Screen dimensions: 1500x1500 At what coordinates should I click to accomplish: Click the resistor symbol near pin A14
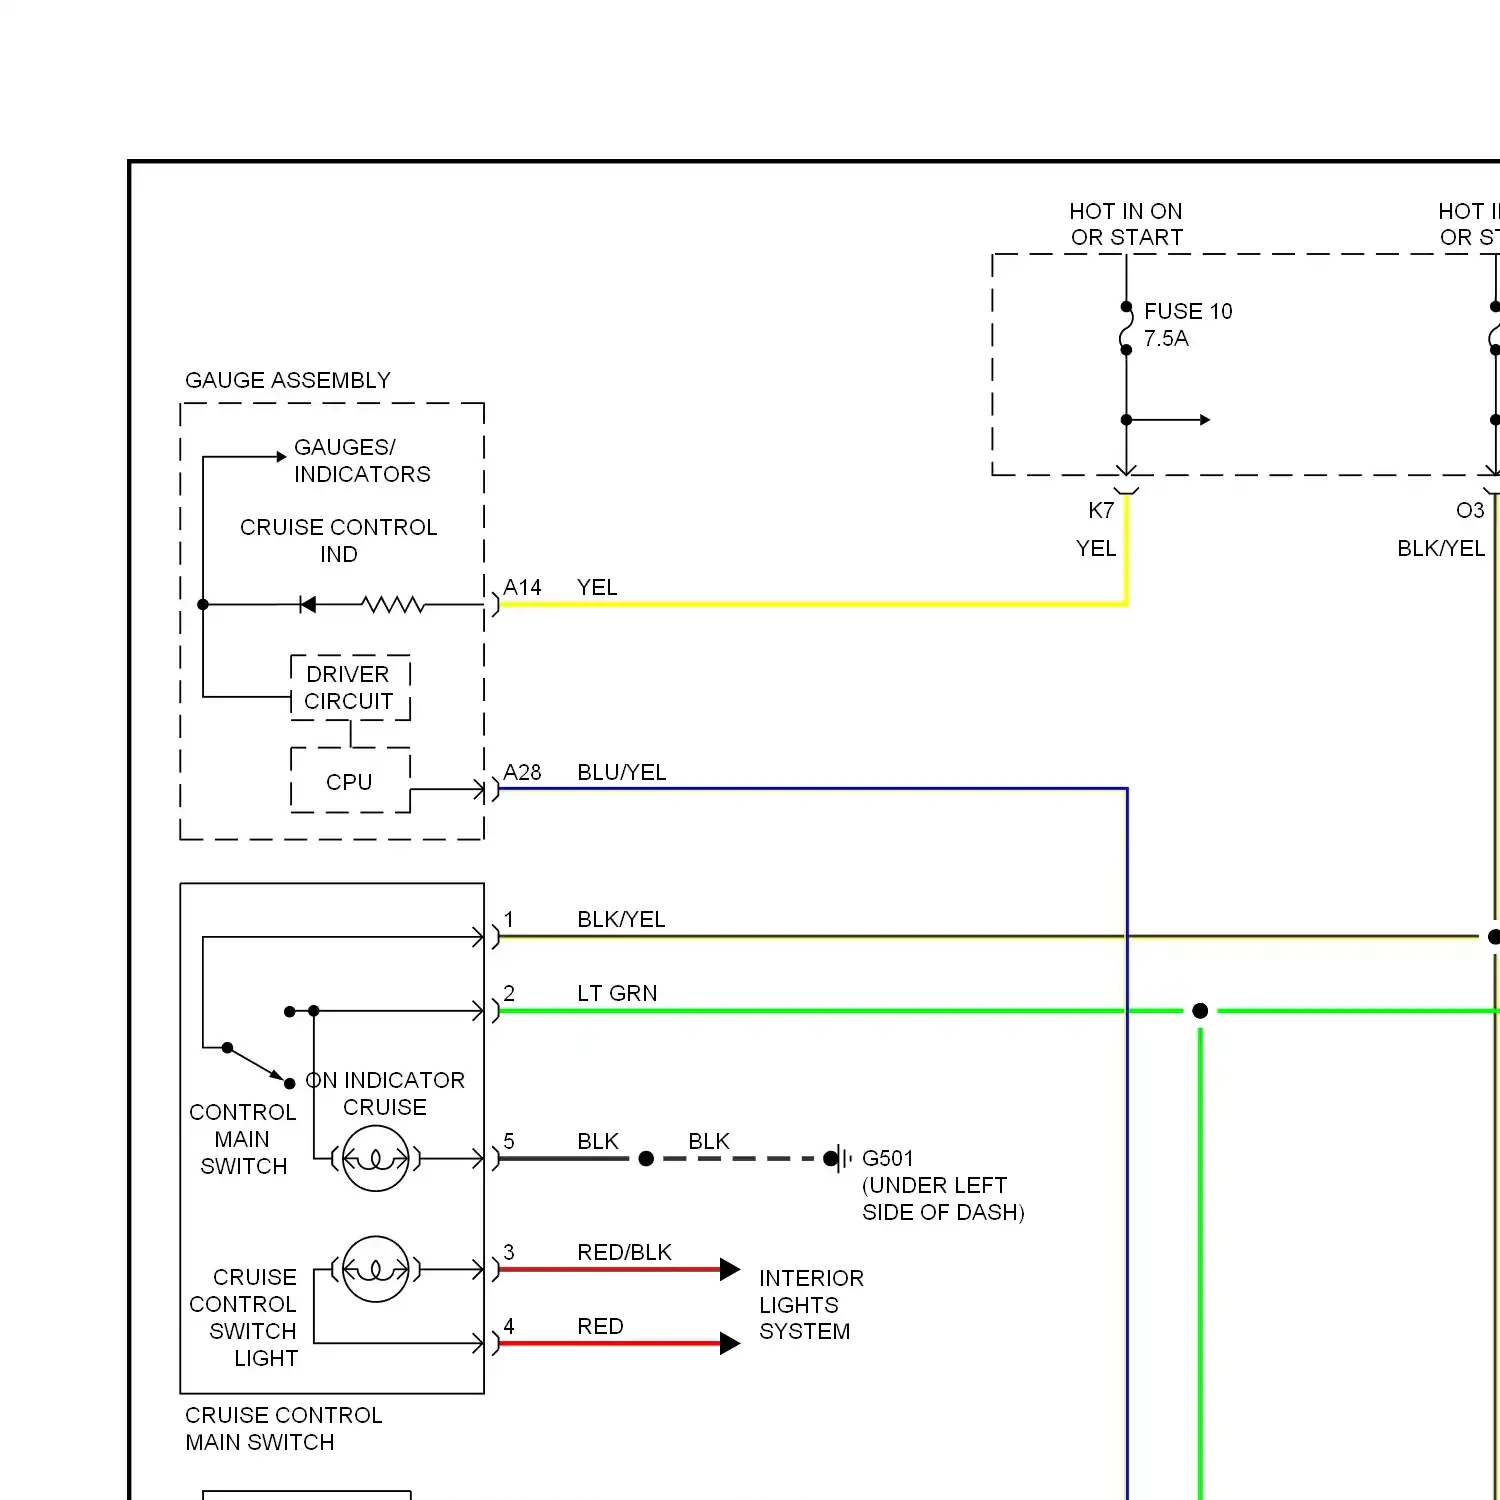click(x=393, y=604)
